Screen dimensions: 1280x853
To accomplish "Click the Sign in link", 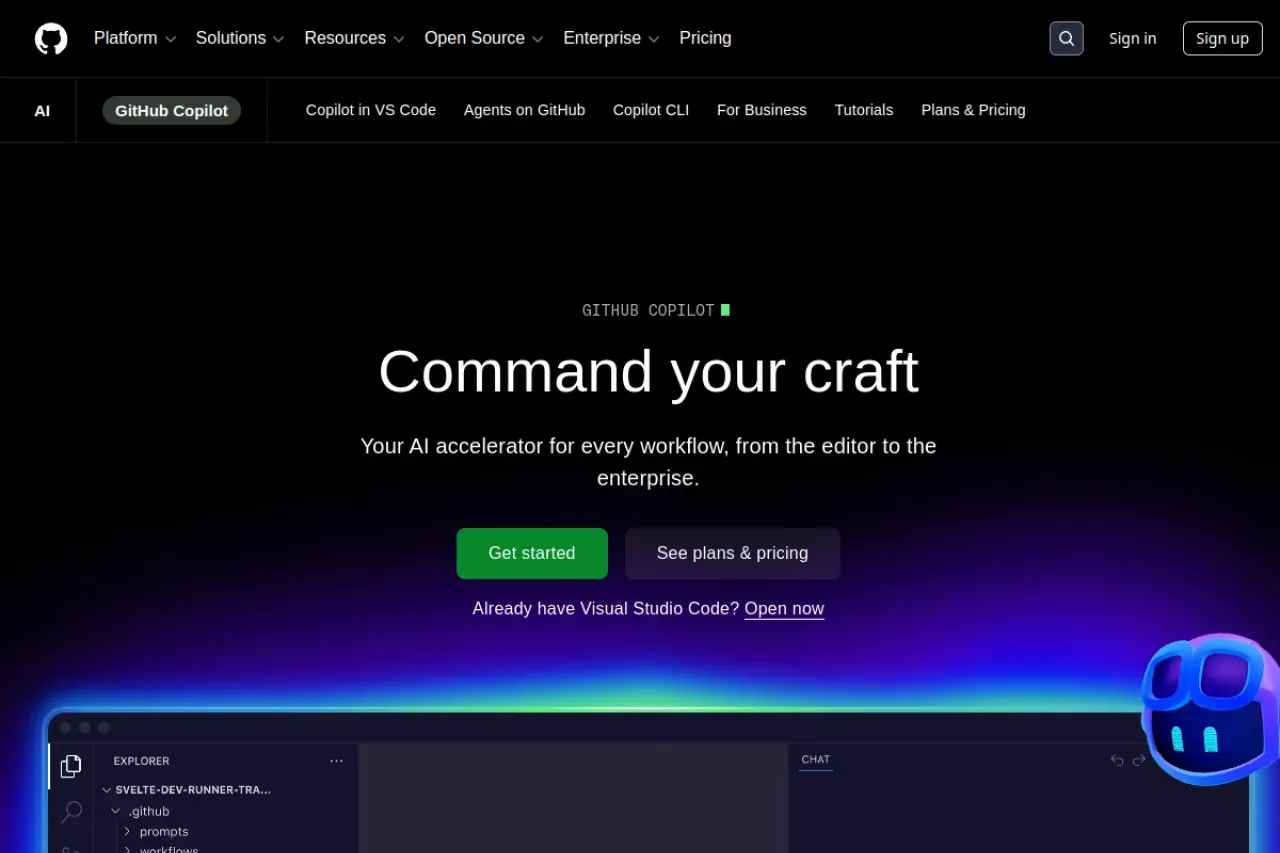I will 1132,39.
